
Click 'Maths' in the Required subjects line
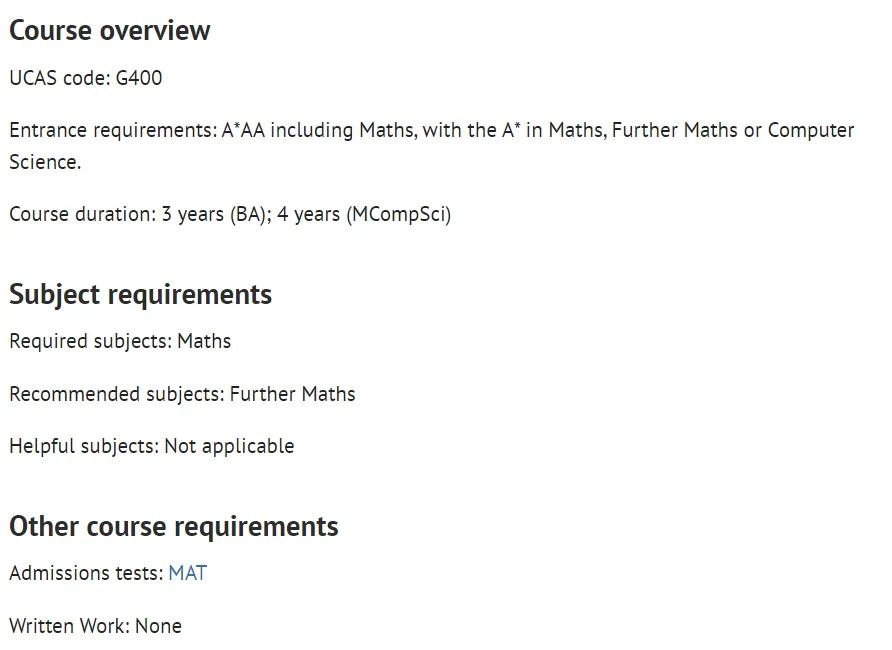pyautogui.click(x=204, y=341)
